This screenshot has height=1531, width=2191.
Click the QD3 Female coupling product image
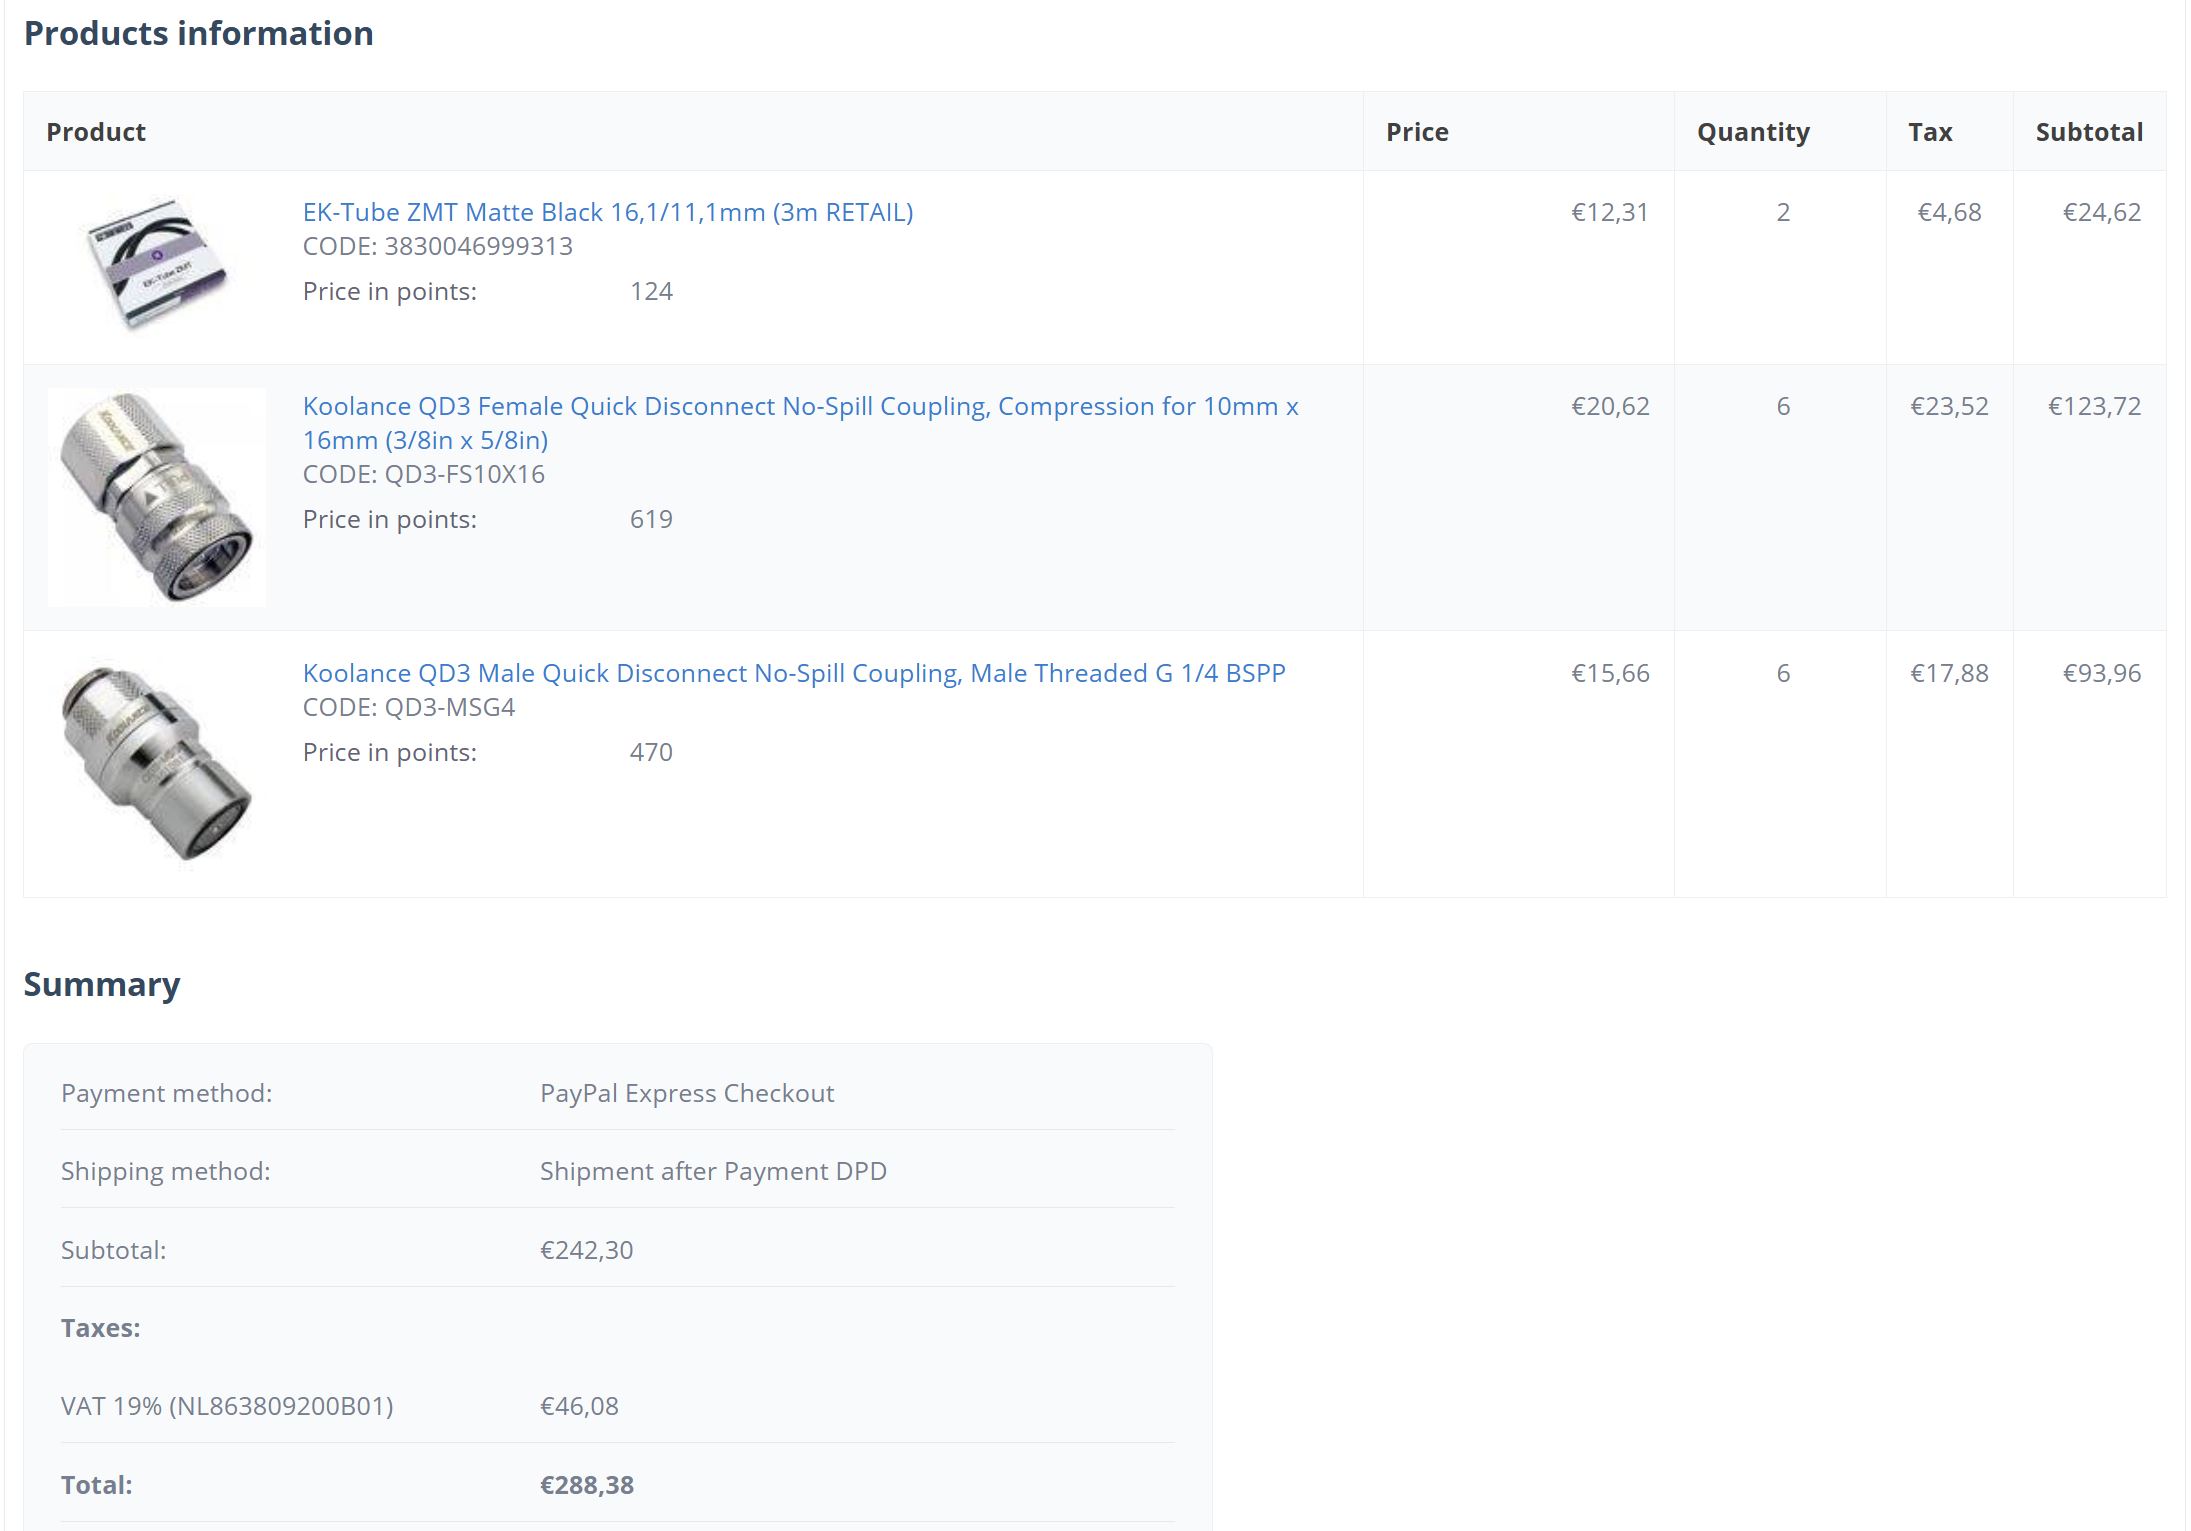coord(157,497)
